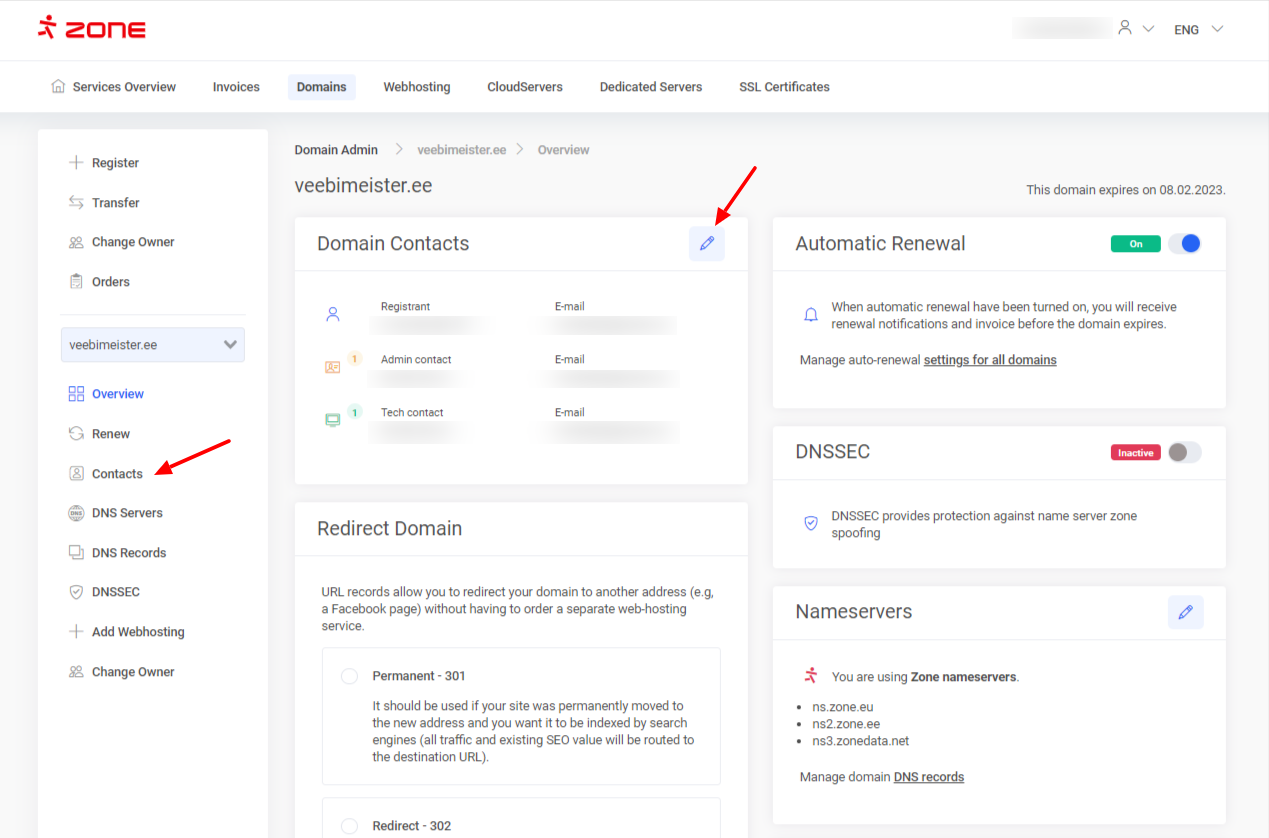Screen dimensions: 1269x838
Task: Expand the ENG language dropdown
Action: point(1198,30)
